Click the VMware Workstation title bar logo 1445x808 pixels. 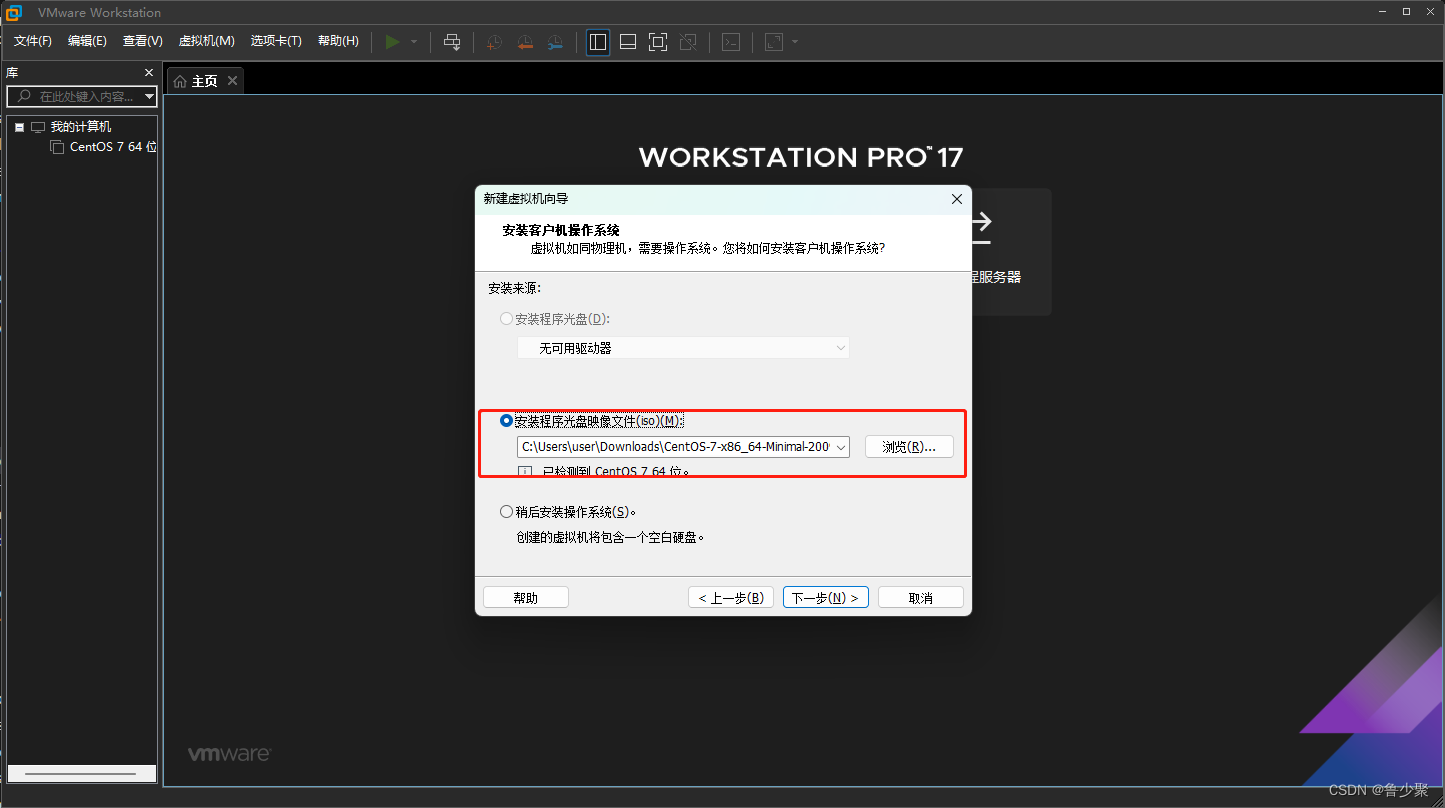point(14,12)
